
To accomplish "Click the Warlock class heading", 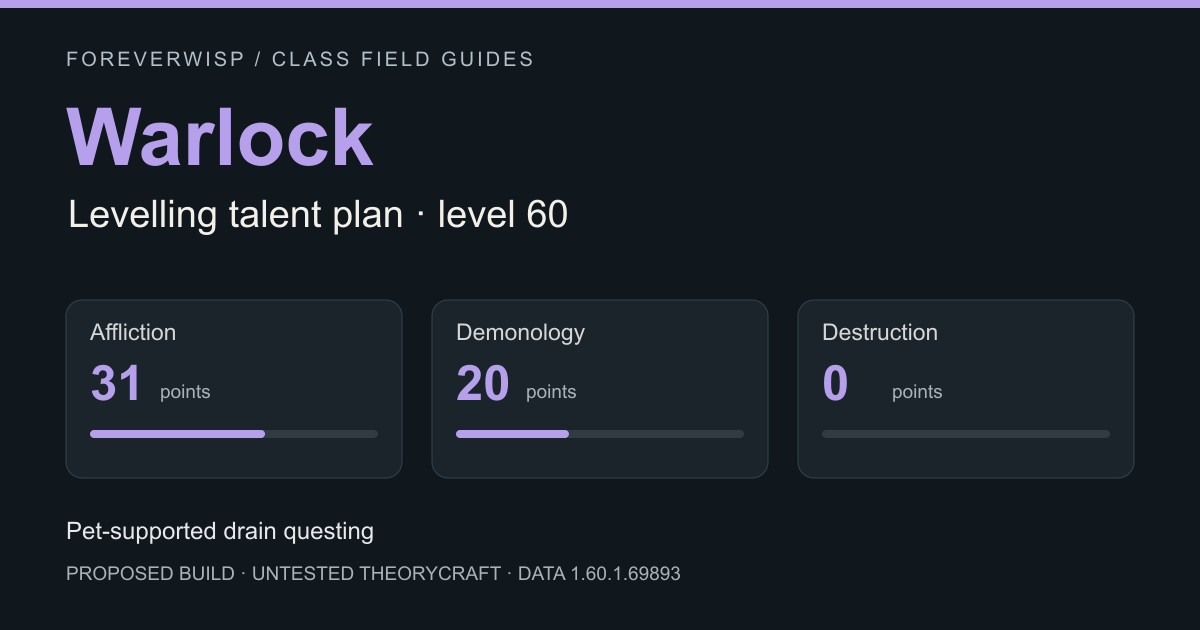I will 220,137.
